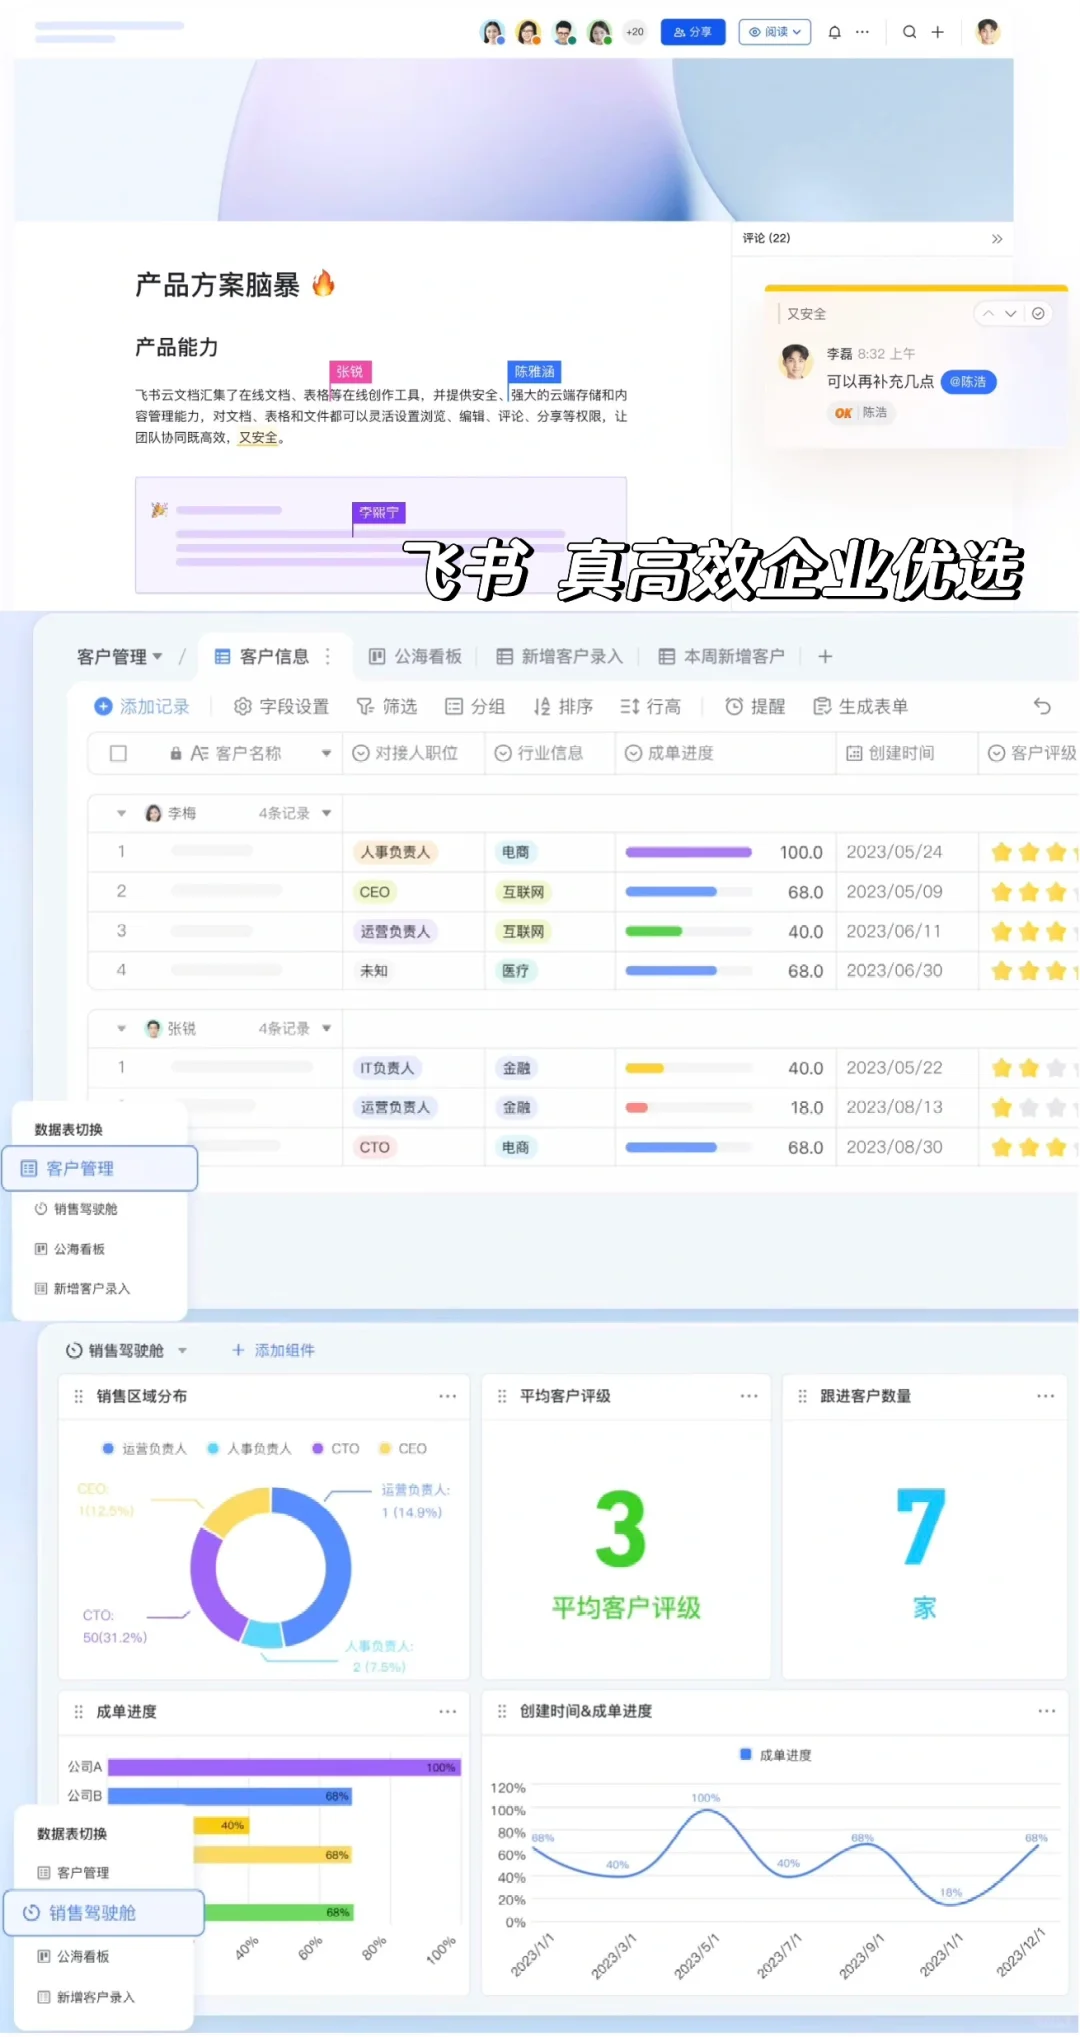Open the 客户信息 tab three-dot options
Viewport: 1080px width, 2037px height.
click(327, 656)
